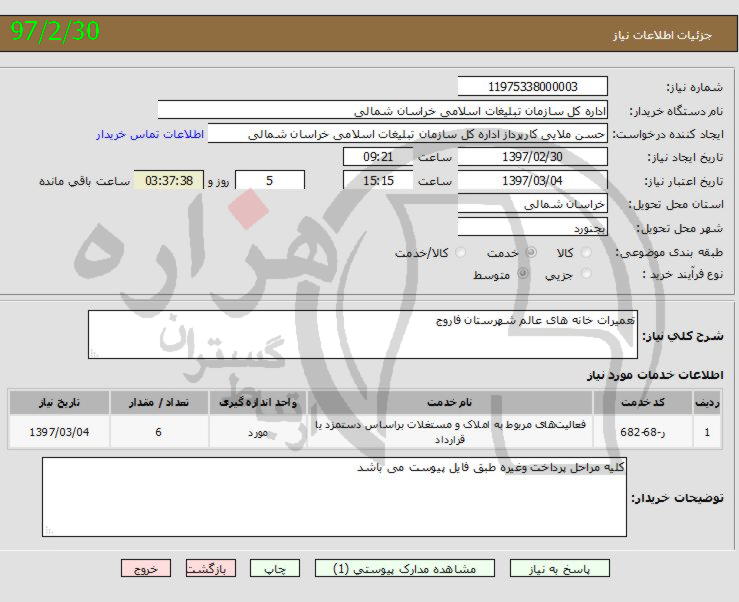739x602 pixels.
Task: Click the بازگشت back button
Action: [211, 569]
